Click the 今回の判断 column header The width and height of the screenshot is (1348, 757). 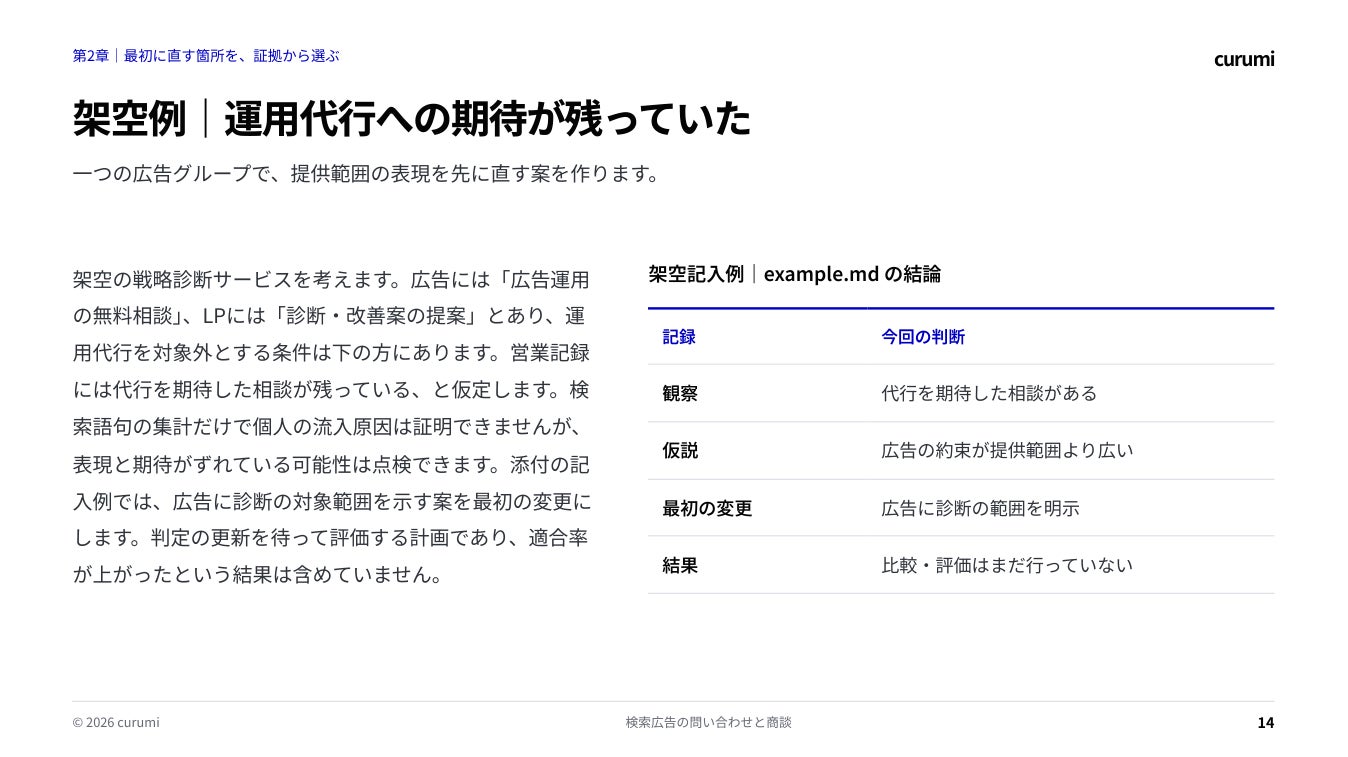923,337
